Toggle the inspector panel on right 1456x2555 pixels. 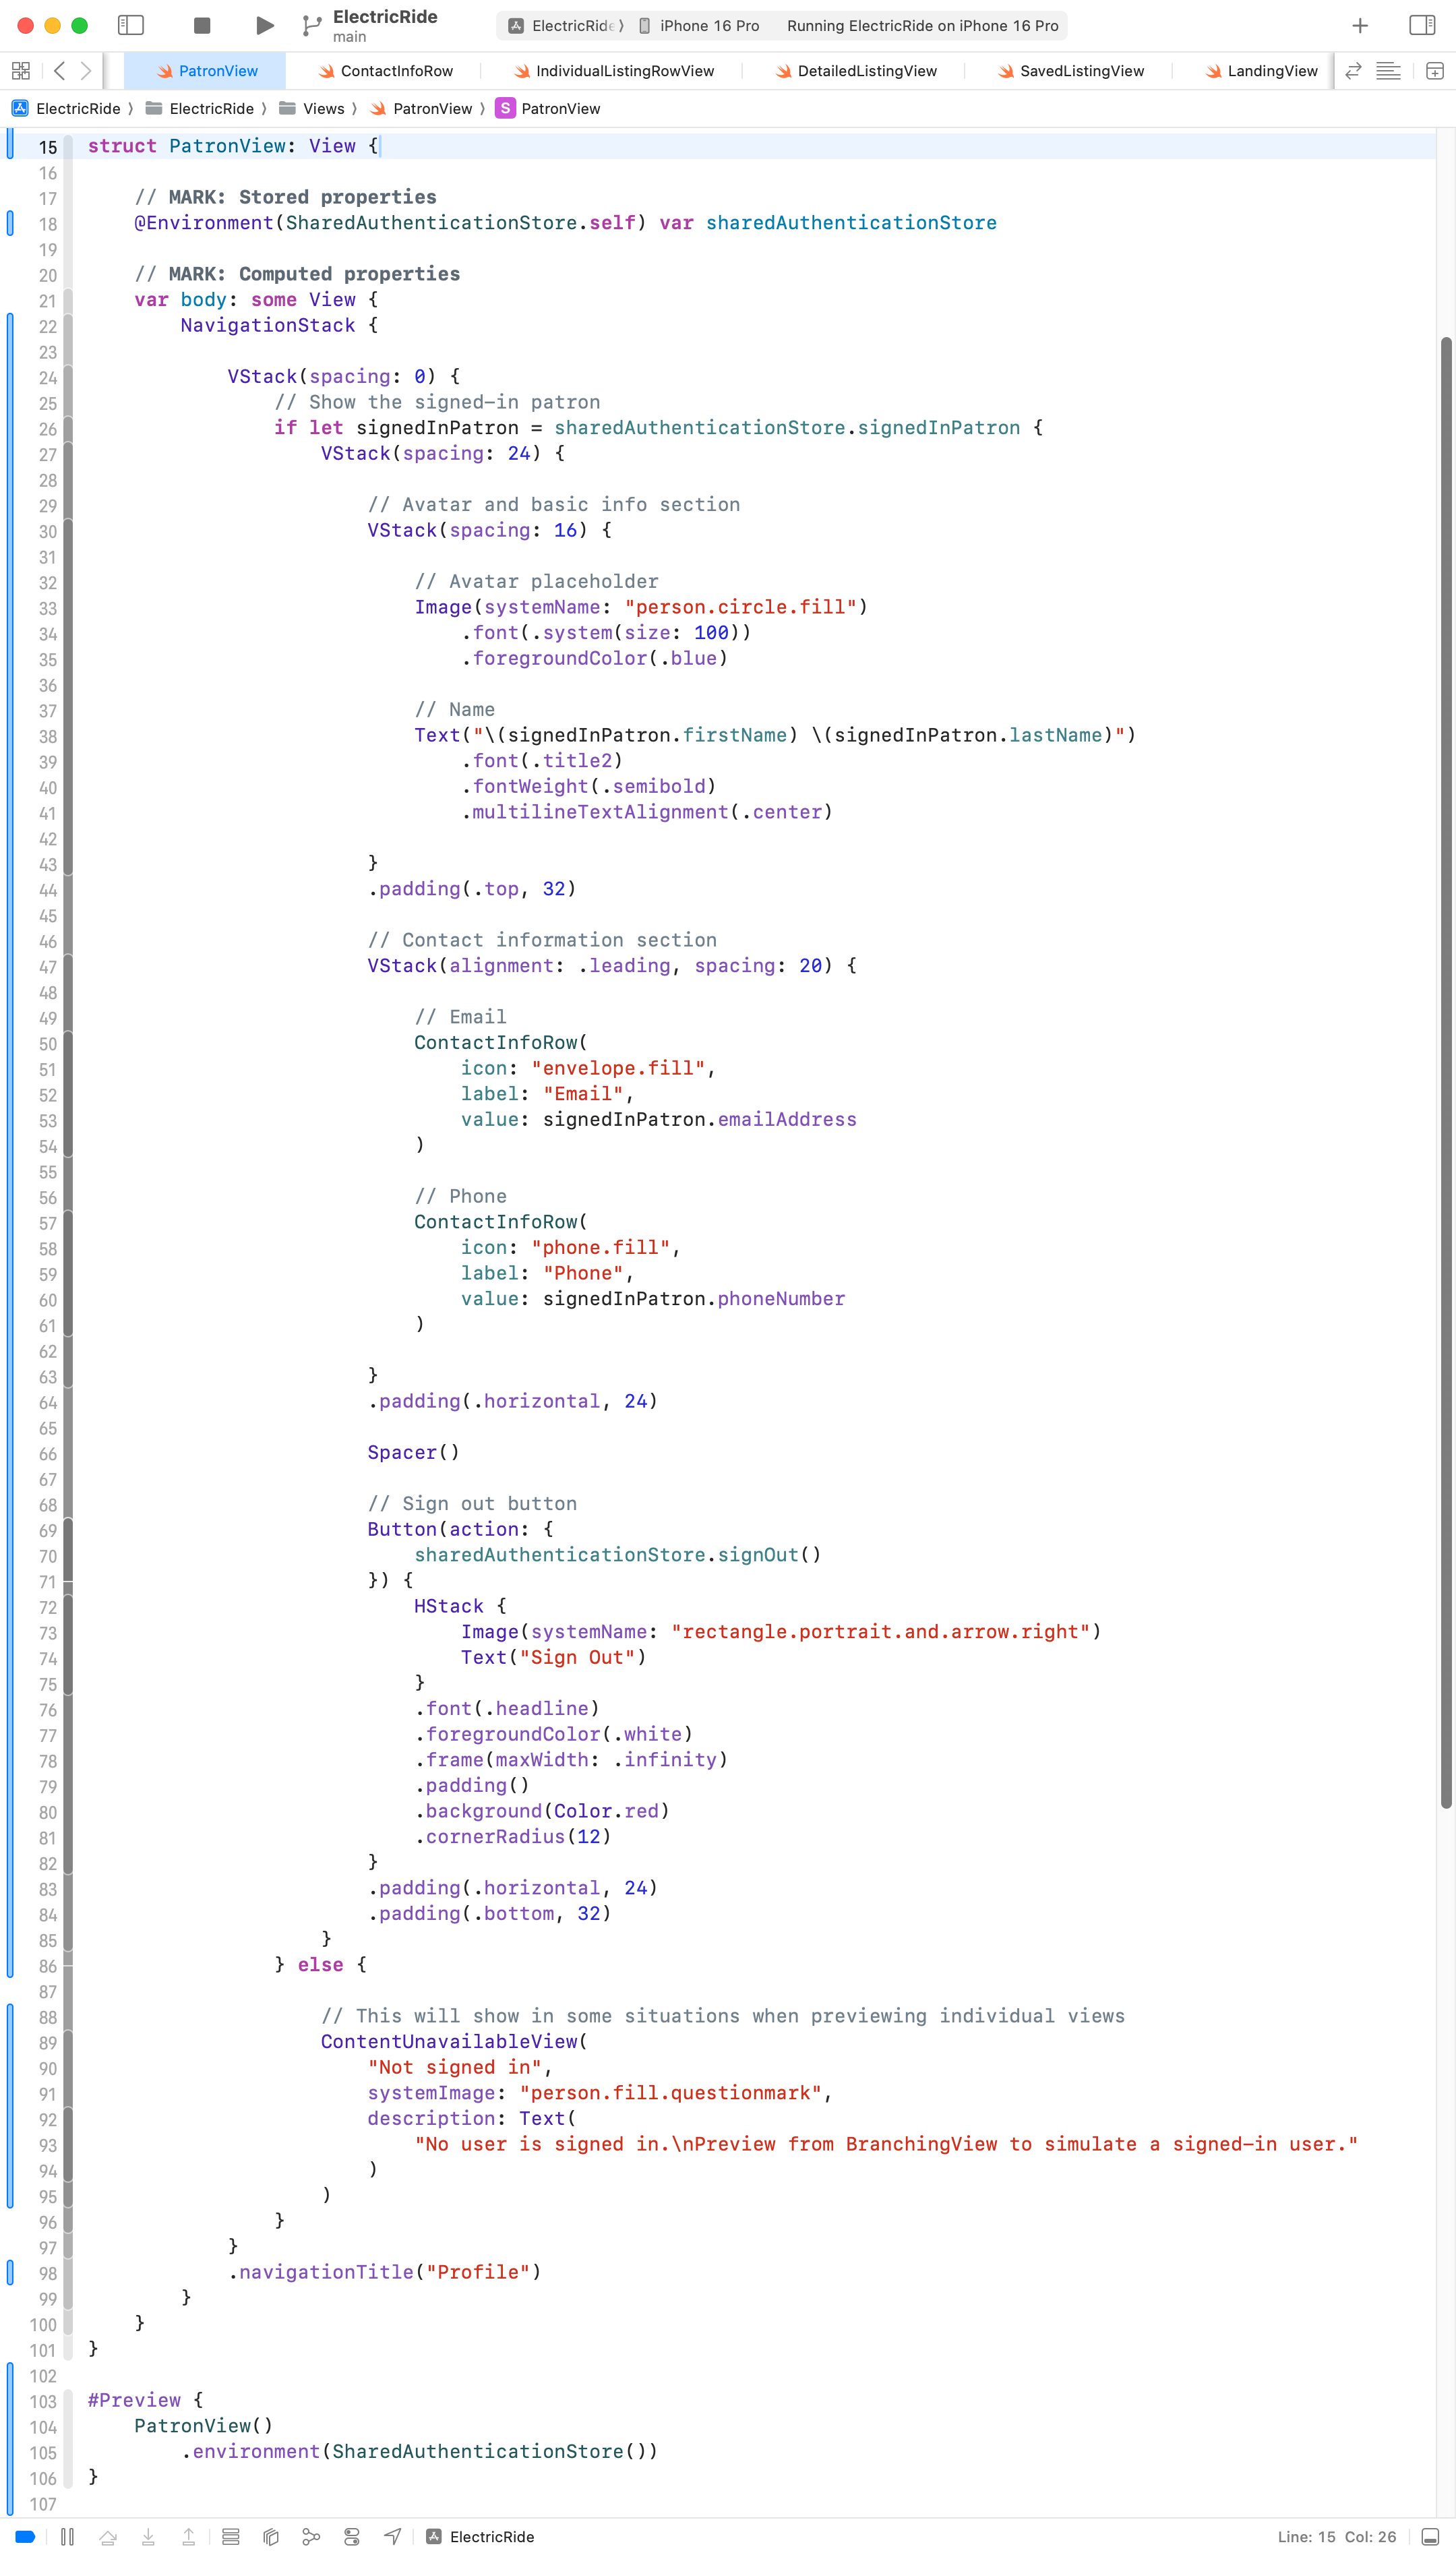(1421, 25)
